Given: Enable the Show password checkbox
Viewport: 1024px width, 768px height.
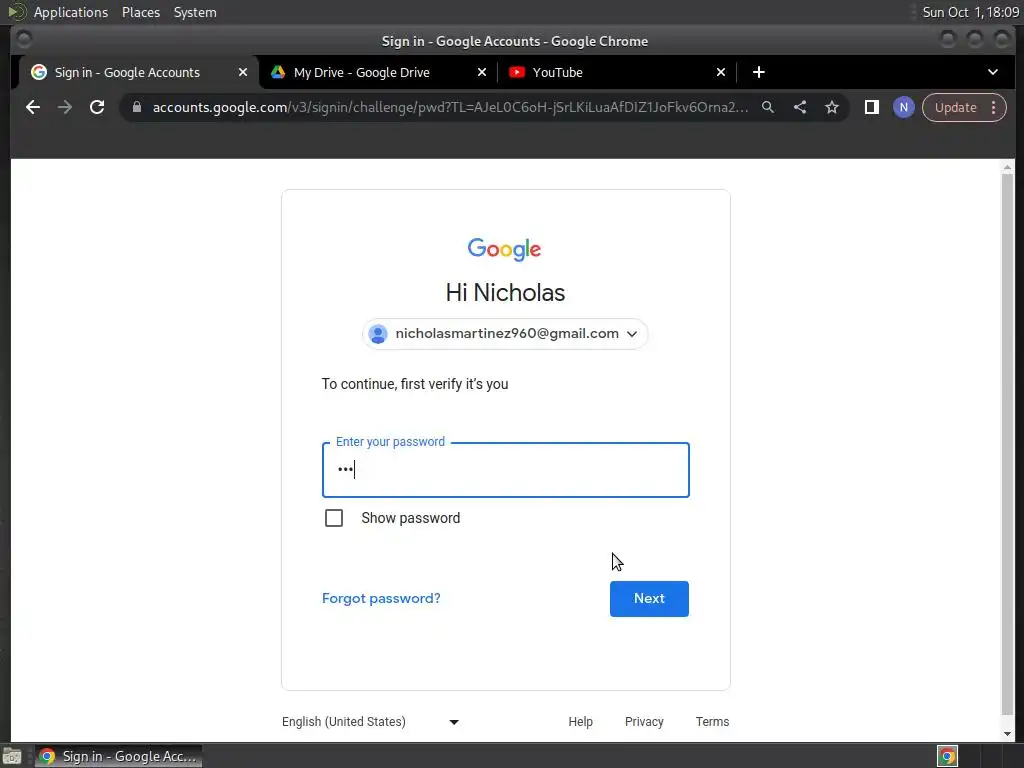Looking at the screenshot, I should click(334, 518).
